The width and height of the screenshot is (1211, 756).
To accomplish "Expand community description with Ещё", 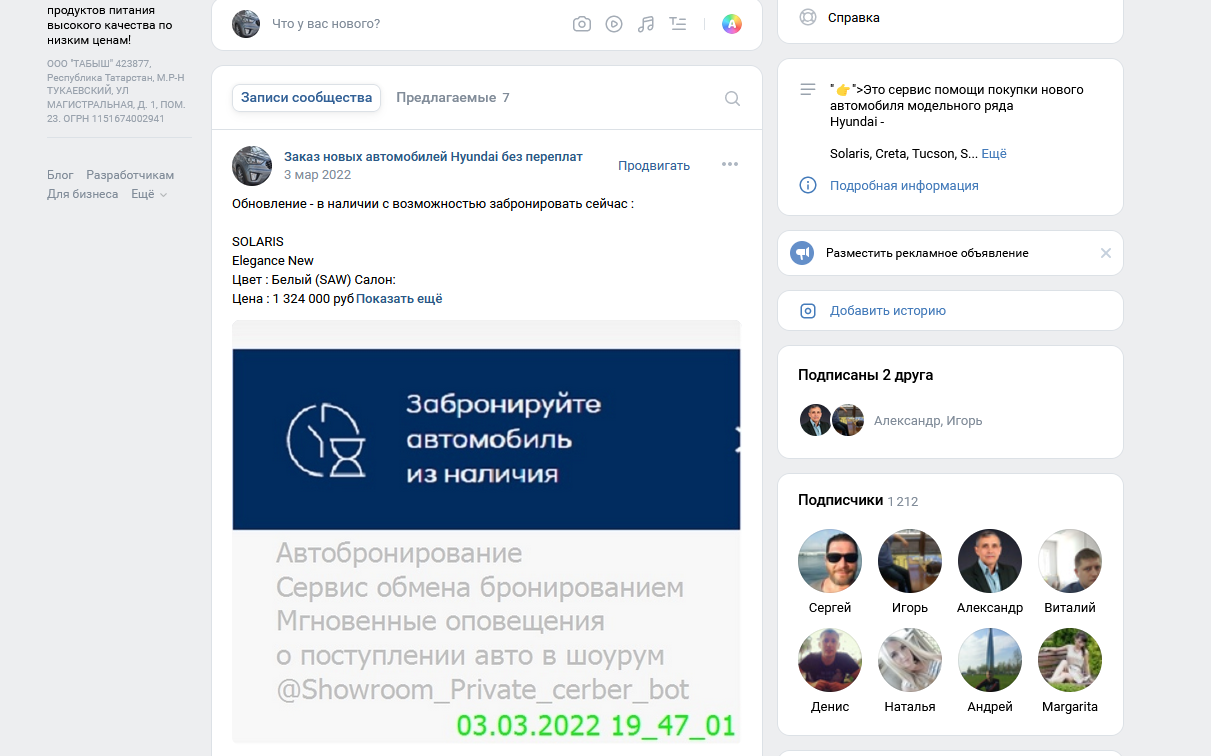I will pyautogui.click(x=994, y=154).
